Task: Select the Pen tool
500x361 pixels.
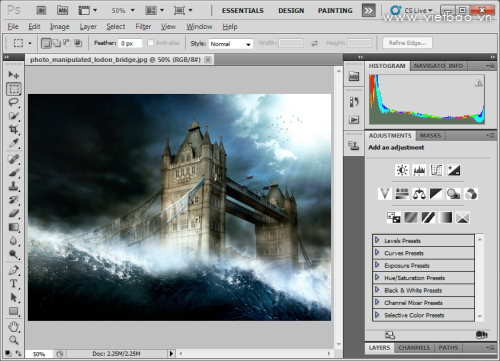Action: coord(13,270)
